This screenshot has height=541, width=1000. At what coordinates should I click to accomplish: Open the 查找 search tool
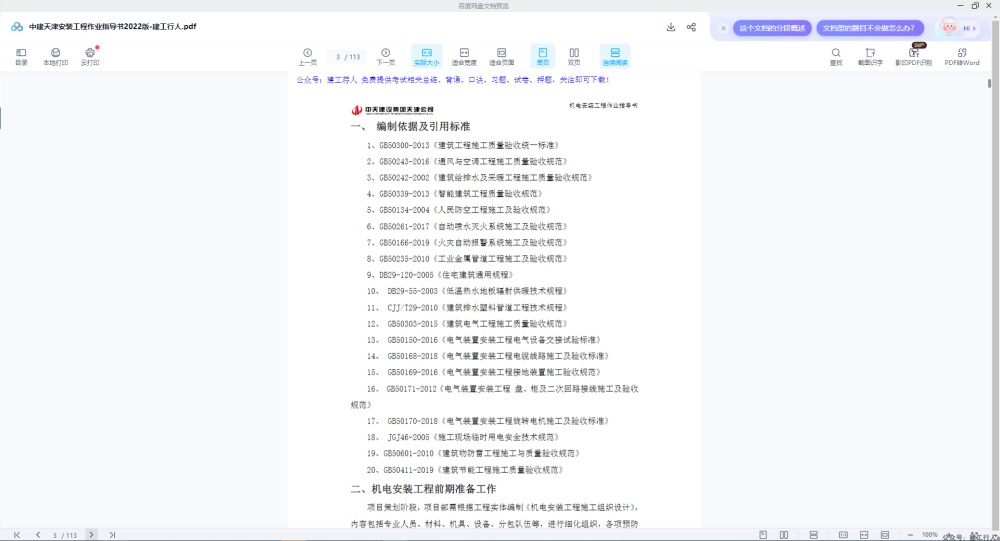[835, 56]
